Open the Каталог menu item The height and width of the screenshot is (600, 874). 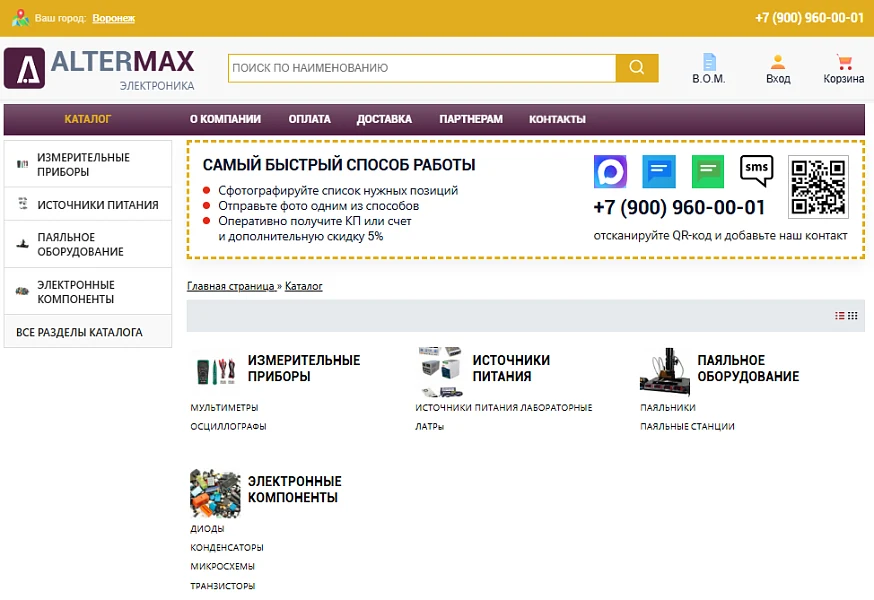(88, 119)
